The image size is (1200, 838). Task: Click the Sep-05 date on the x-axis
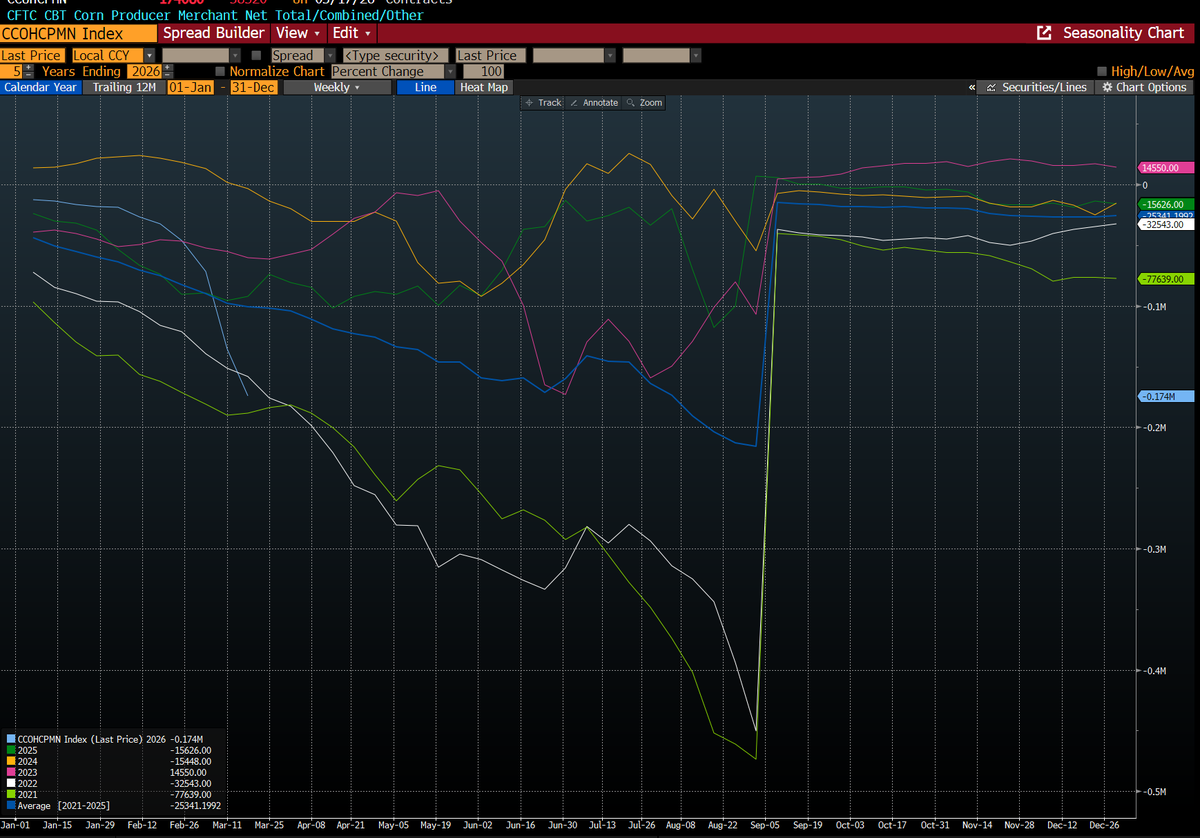[765, 825]
